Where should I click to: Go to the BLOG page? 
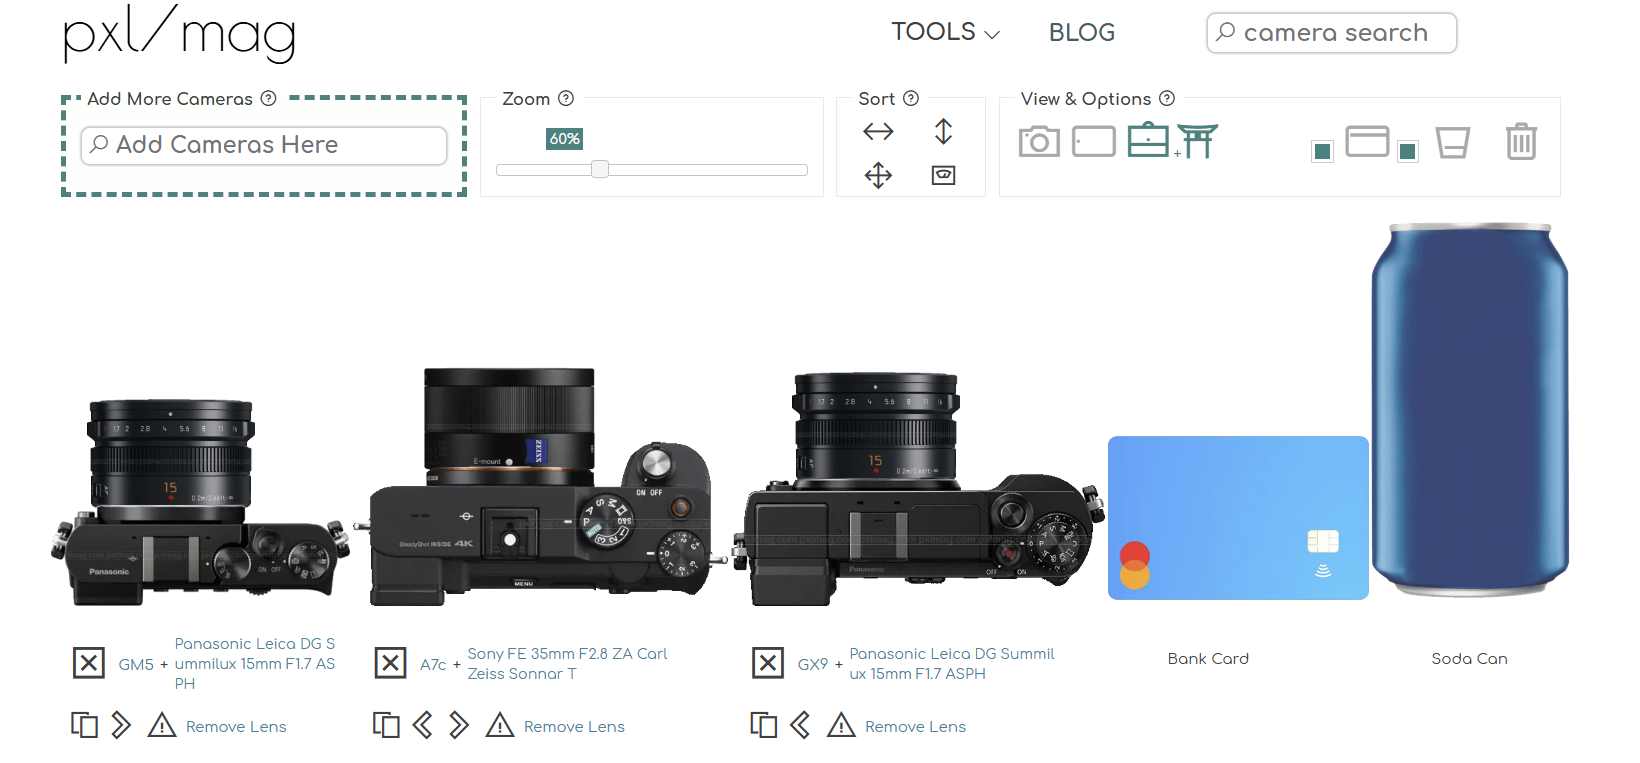1081,33
